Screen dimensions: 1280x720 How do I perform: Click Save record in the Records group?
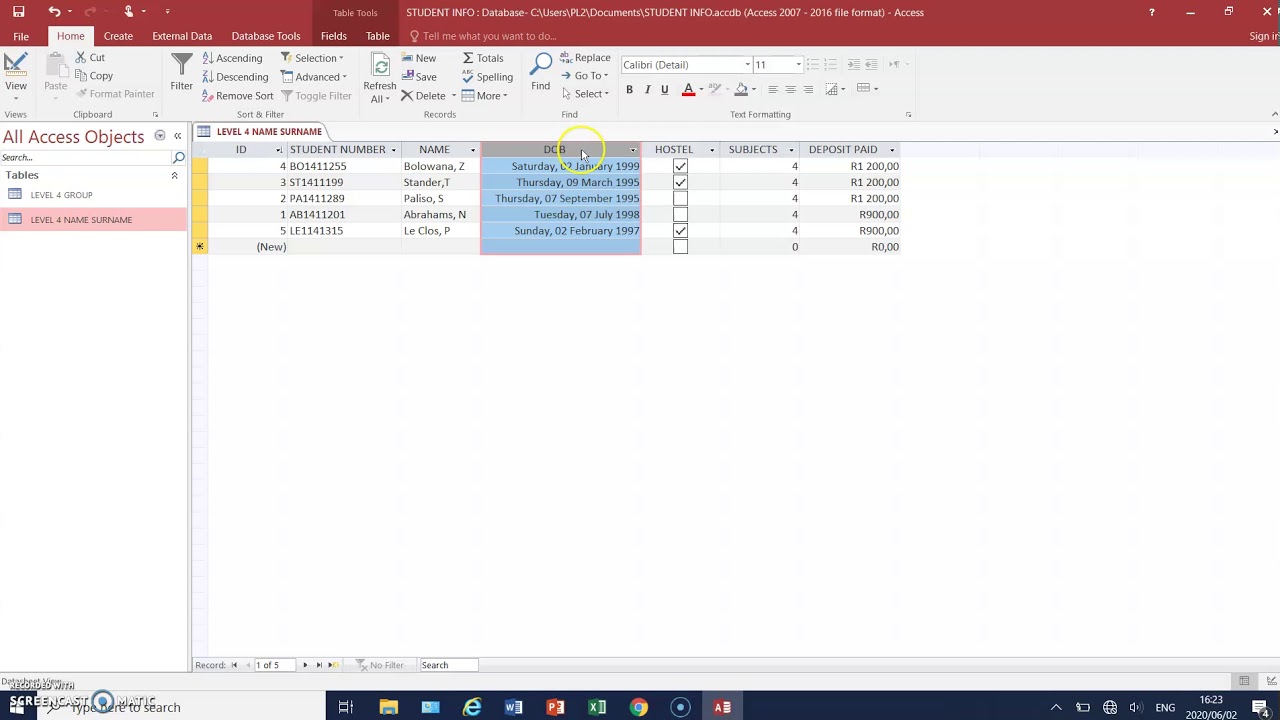click(x=419, y=77)
